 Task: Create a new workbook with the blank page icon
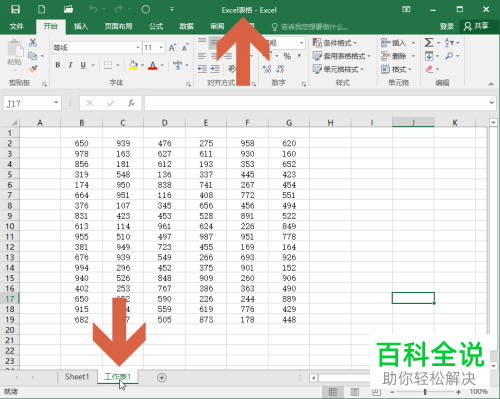click(x=41, y=9)
